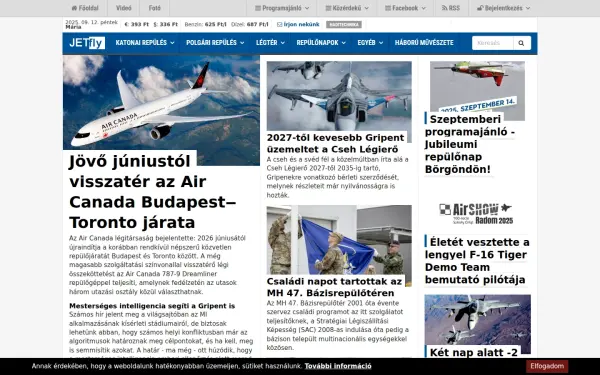Viewport: 600px width, 375px height.
Task: Click the date text 2025. 09. 12. péntek
Action: (91, 22)
